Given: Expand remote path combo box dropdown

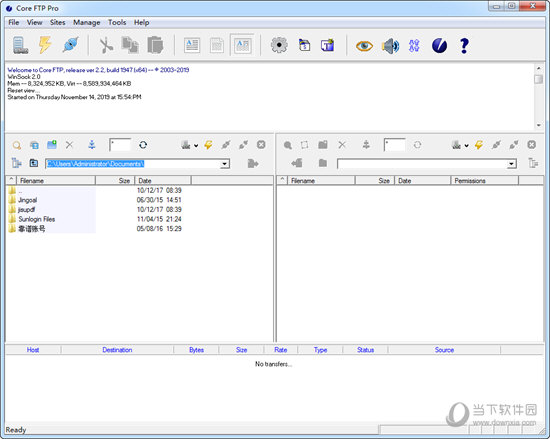Looking at the screenshot, I should (x=512, y=164).
